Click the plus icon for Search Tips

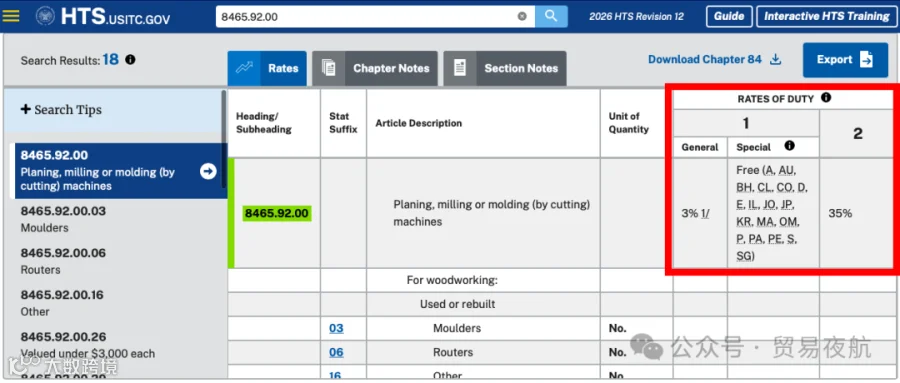(25, 109)
